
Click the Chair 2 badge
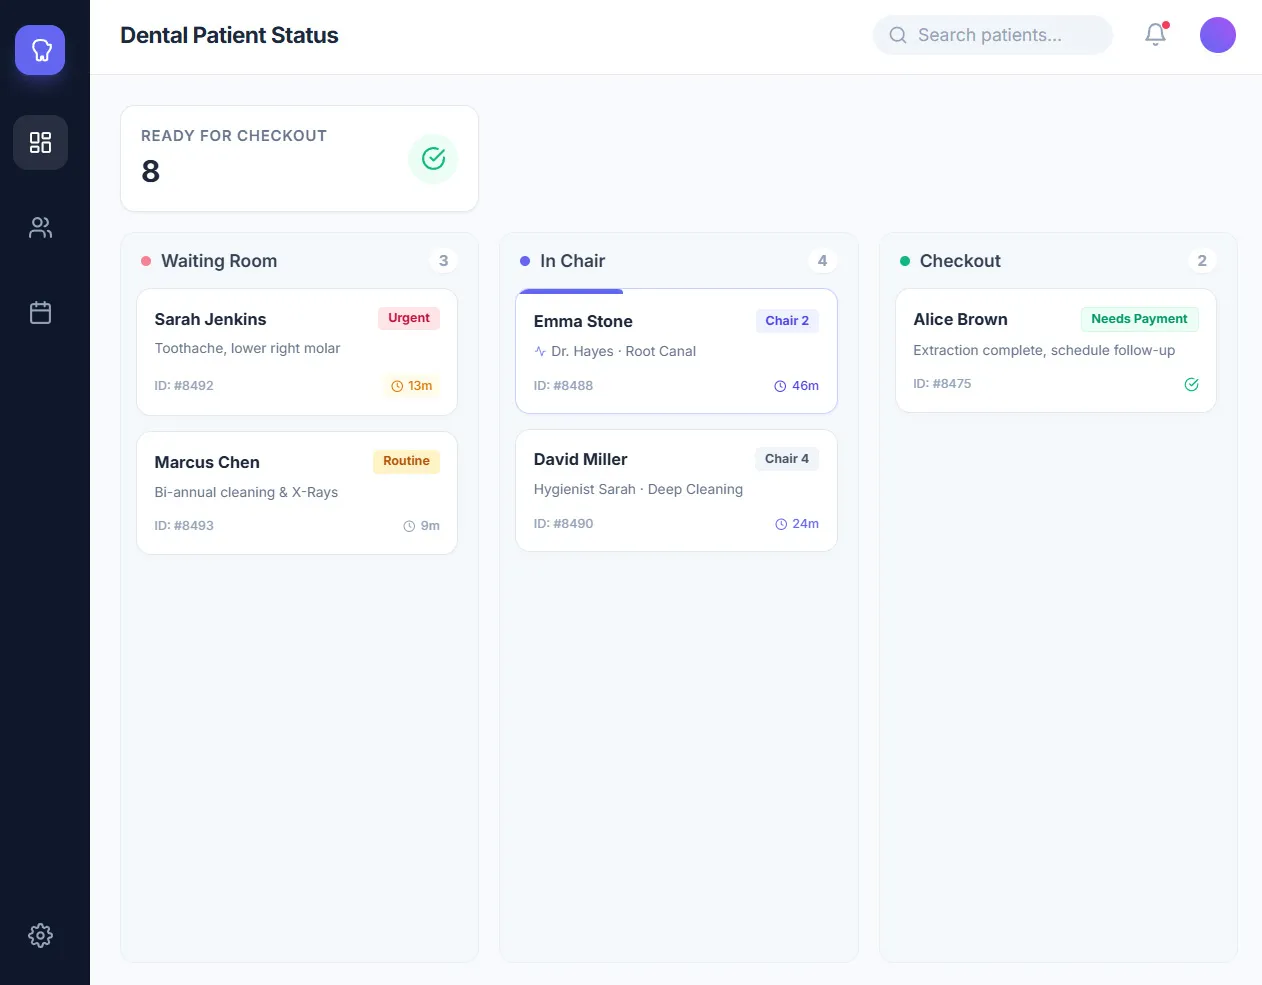tap(787, 321)
